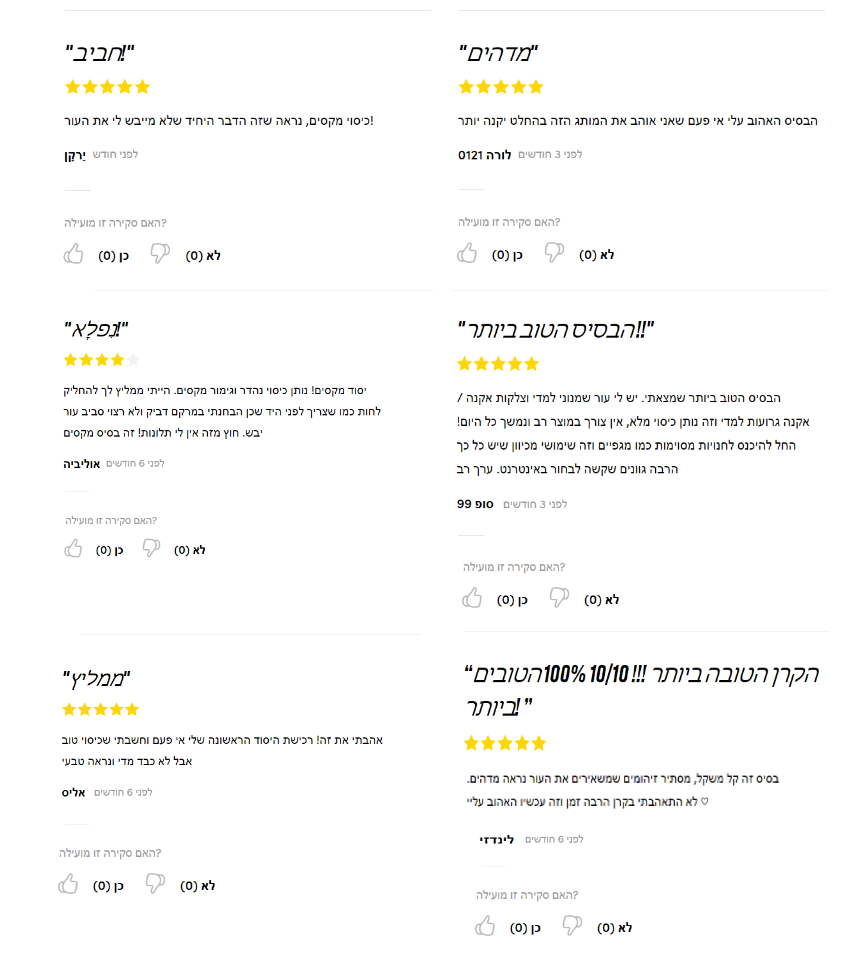Click "לא (0)" under לינדזי's review

(x=614, y=928)
